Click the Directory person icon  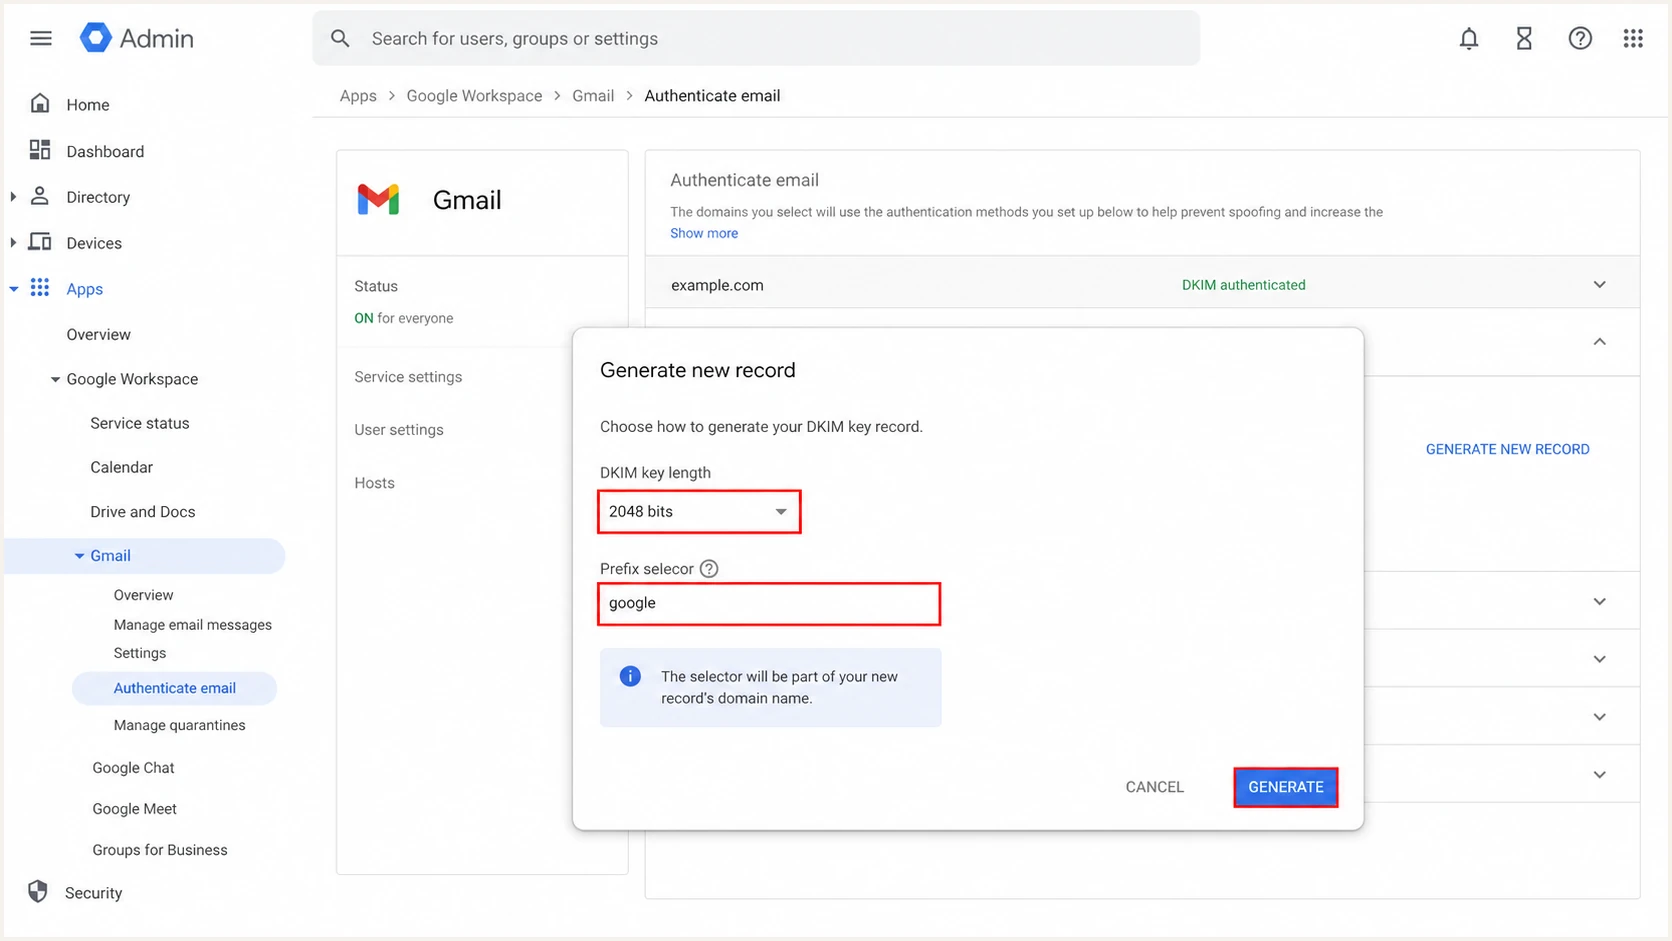click(x=40, y=196)
